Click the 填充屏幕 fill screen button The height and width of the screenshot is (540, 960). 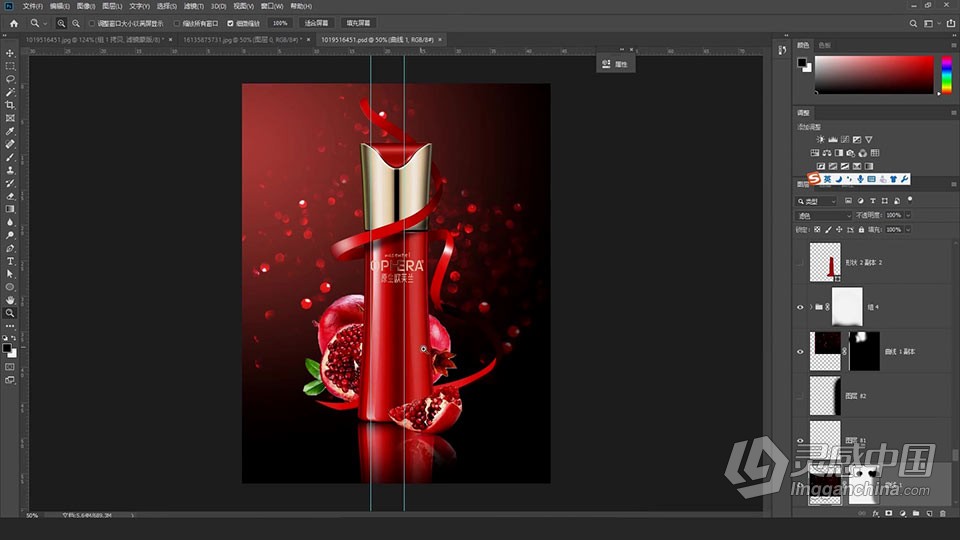click(x=358, y=23)
